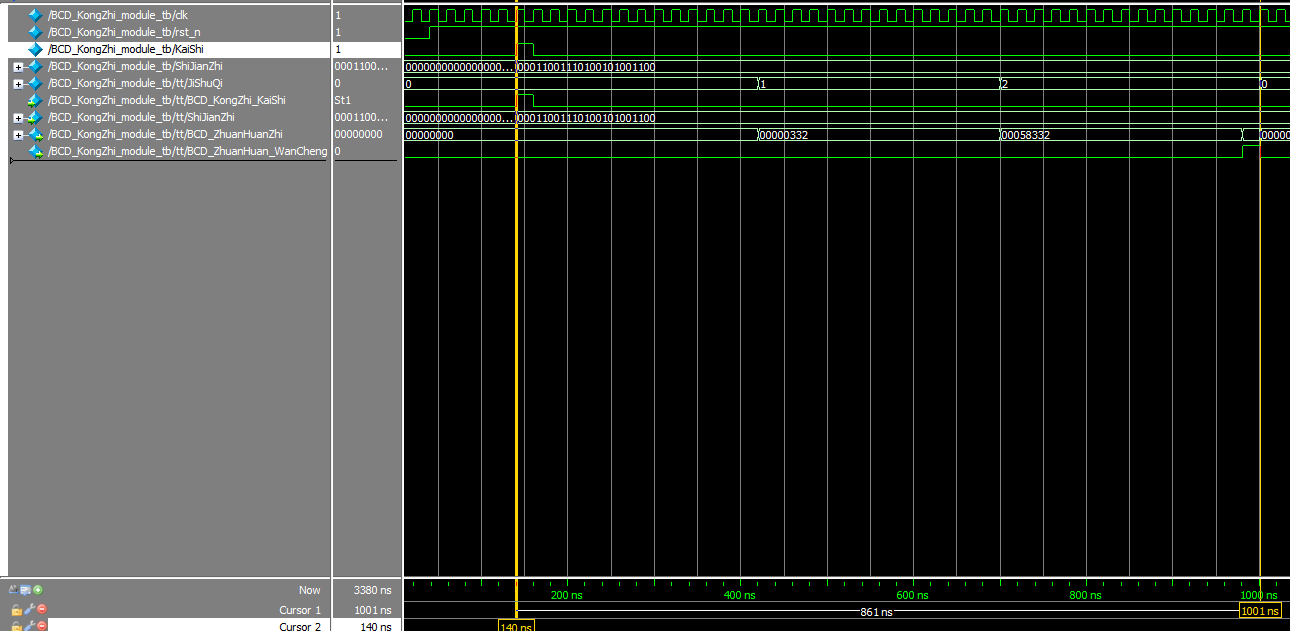Click Cursor 2 time value 140 ns
The height and width of the screenshot is (631, 1290).
coord(374,627)
